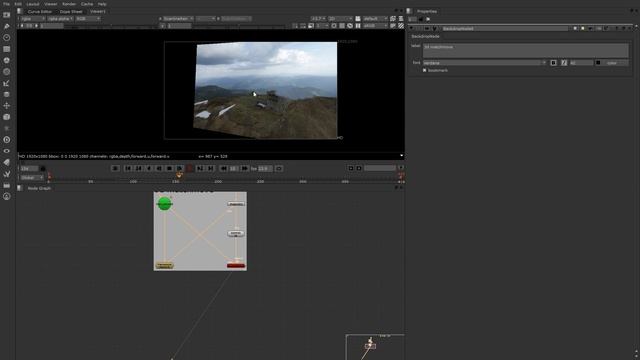Click the backdrop label color swatch
The width and height of the screenshot is (640, 360).
[x=598, y=63]
